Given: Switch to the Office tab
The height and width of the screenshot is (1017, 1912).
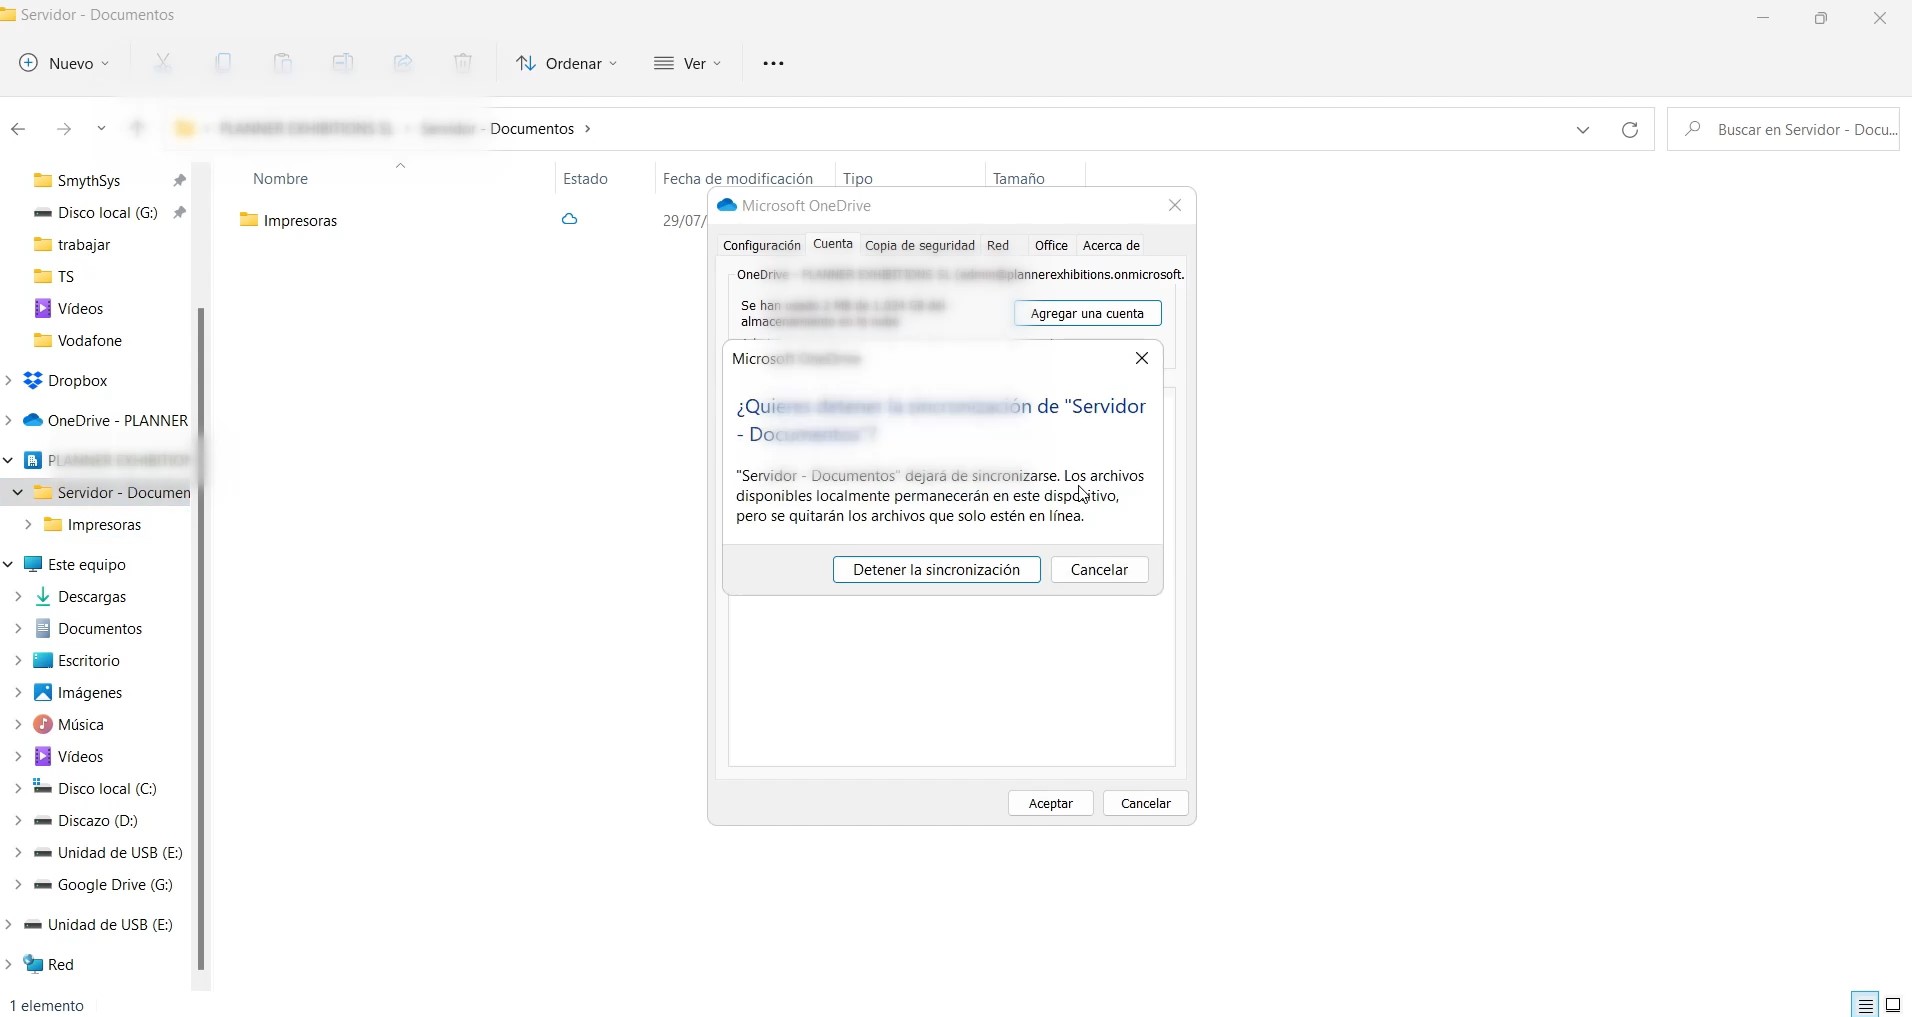Looking at the screenshot, I should [x=1051, y=245].
